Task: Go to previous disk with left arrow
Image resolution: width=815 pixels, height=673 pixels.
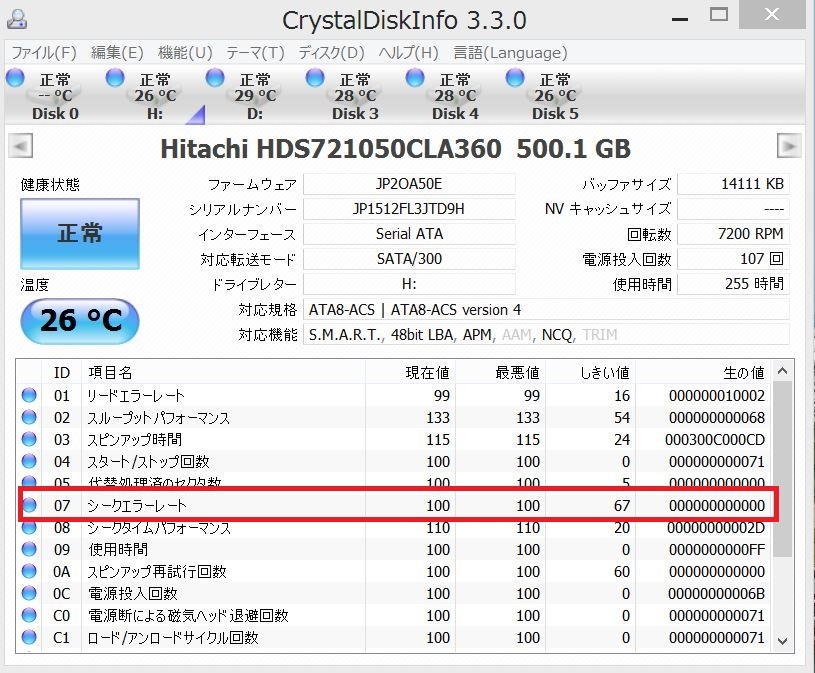Action: (19, 148)
